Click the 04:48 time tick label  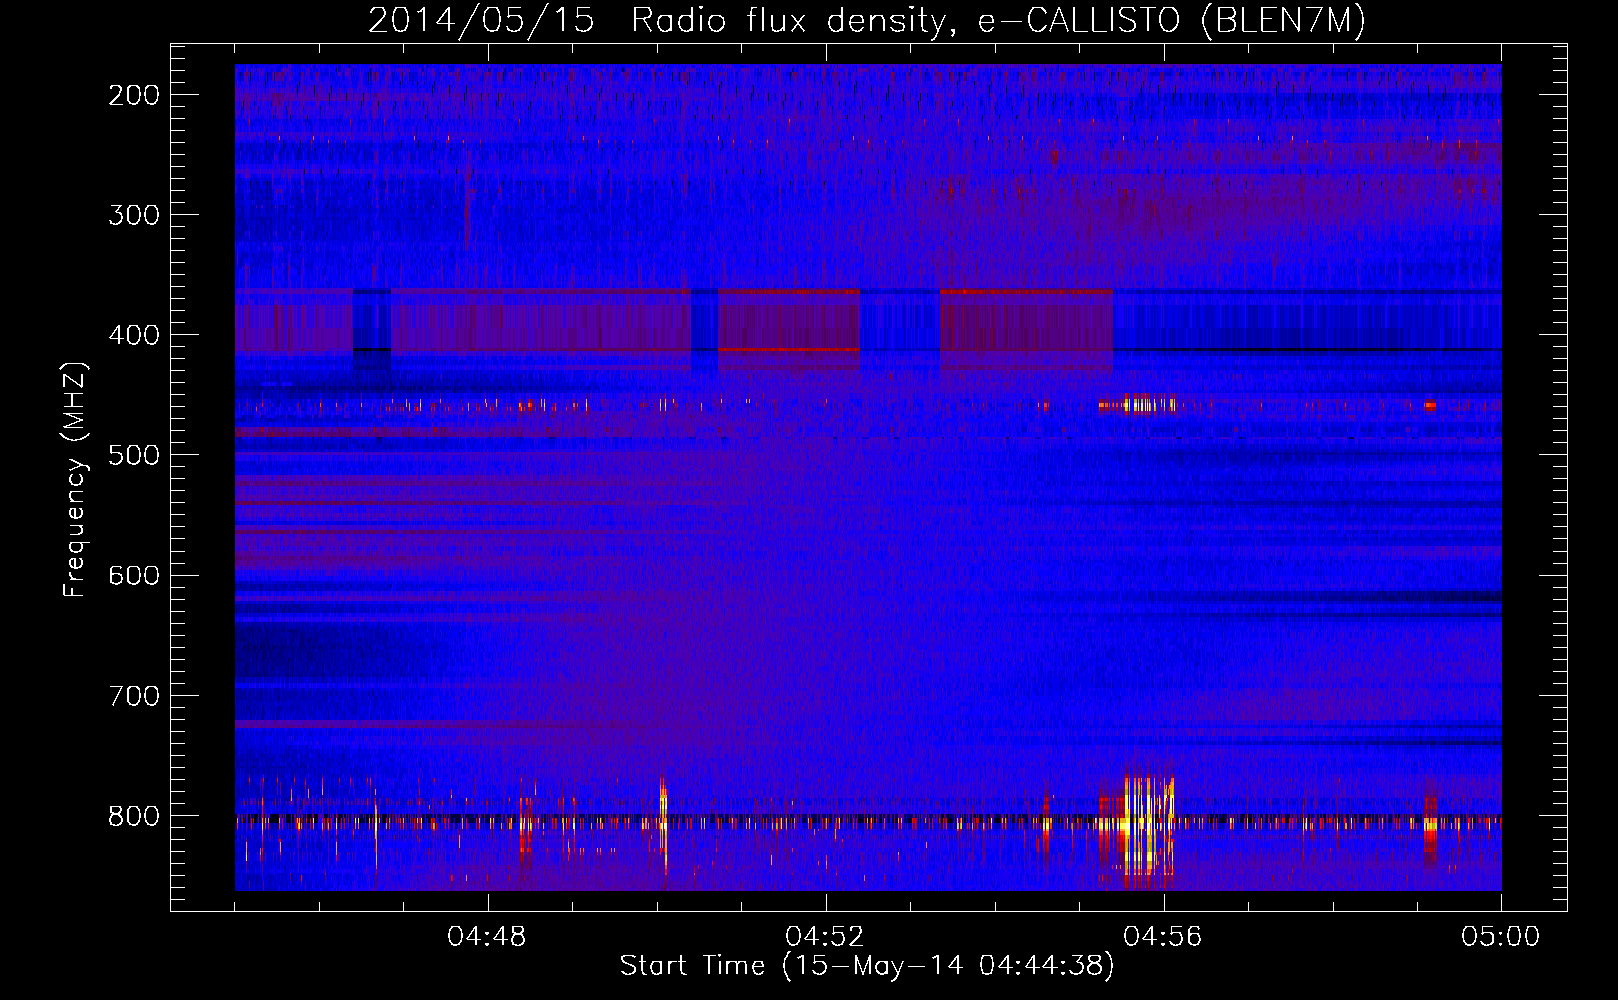[487, 937]
